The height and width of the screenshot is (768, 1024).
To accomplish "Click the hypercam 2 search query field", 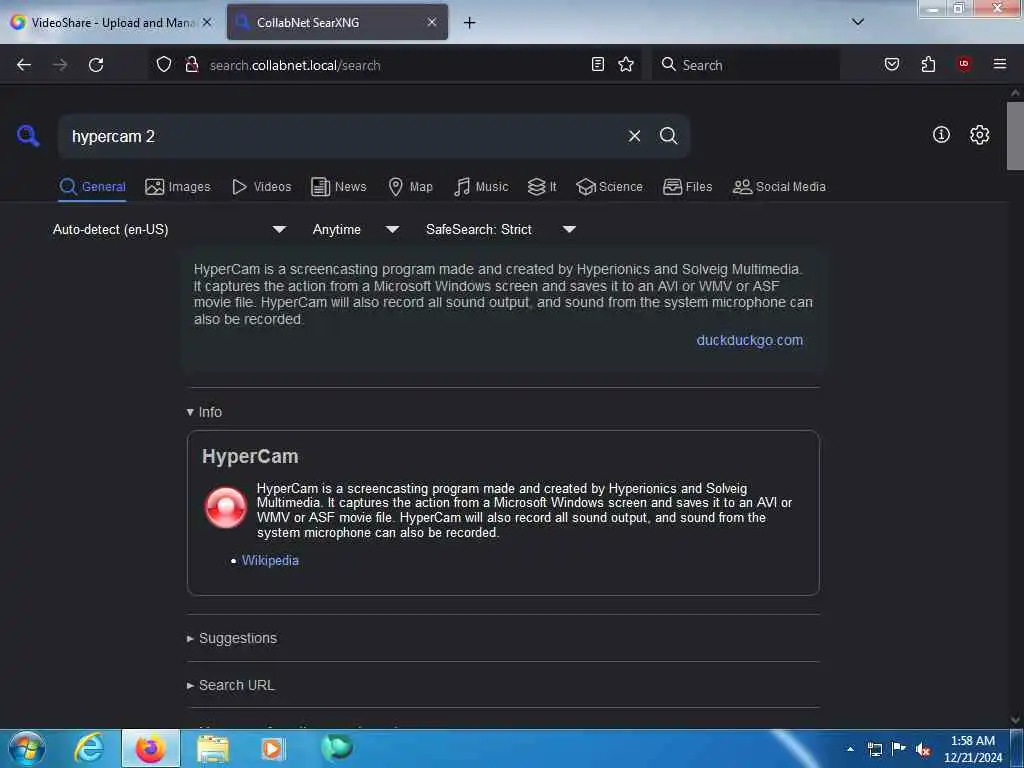I will (x=342, y=136).
